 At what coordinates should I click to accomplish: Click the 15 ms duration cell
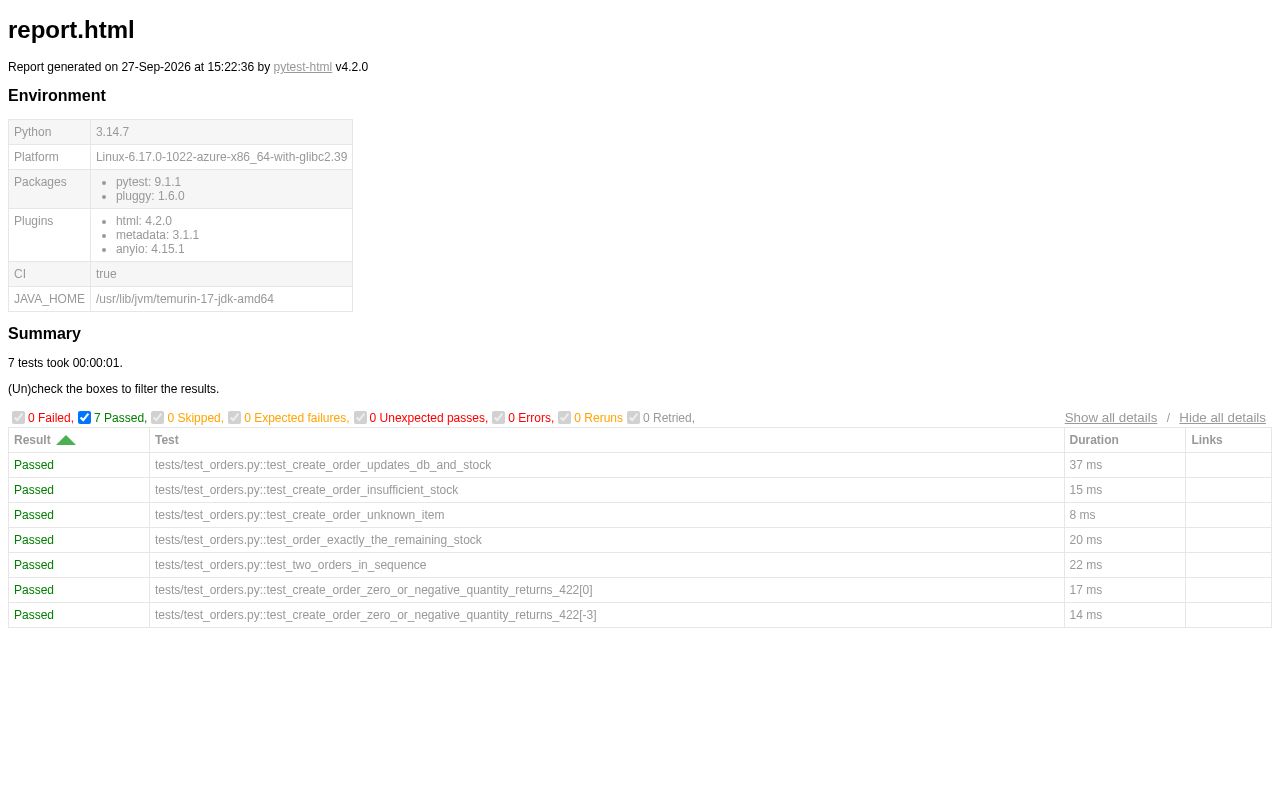click(1125, 490)
